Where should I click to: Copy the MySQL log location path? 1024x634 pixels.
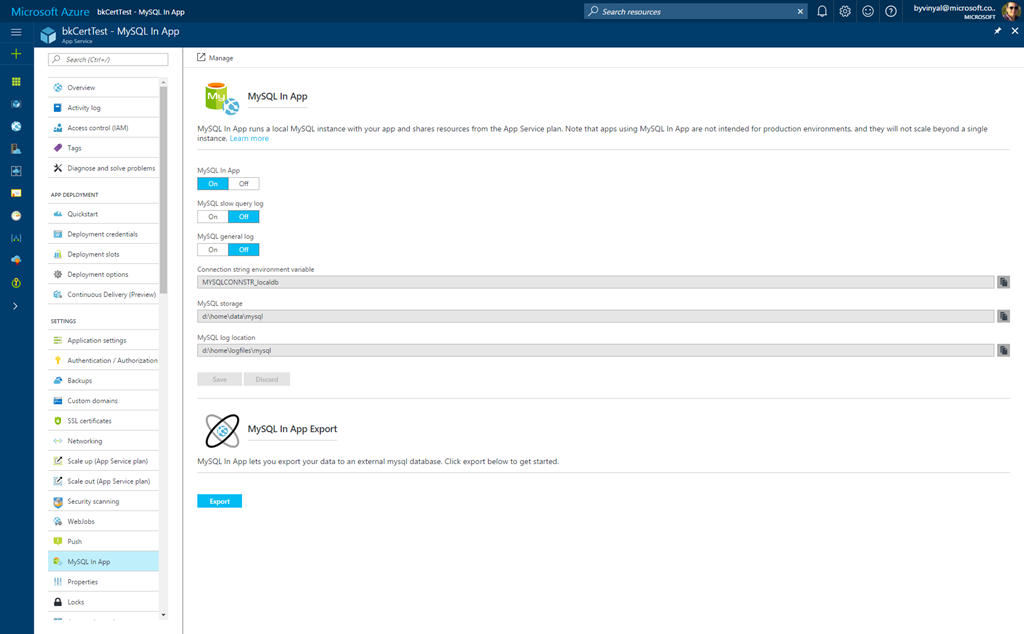pos(1003,350)
